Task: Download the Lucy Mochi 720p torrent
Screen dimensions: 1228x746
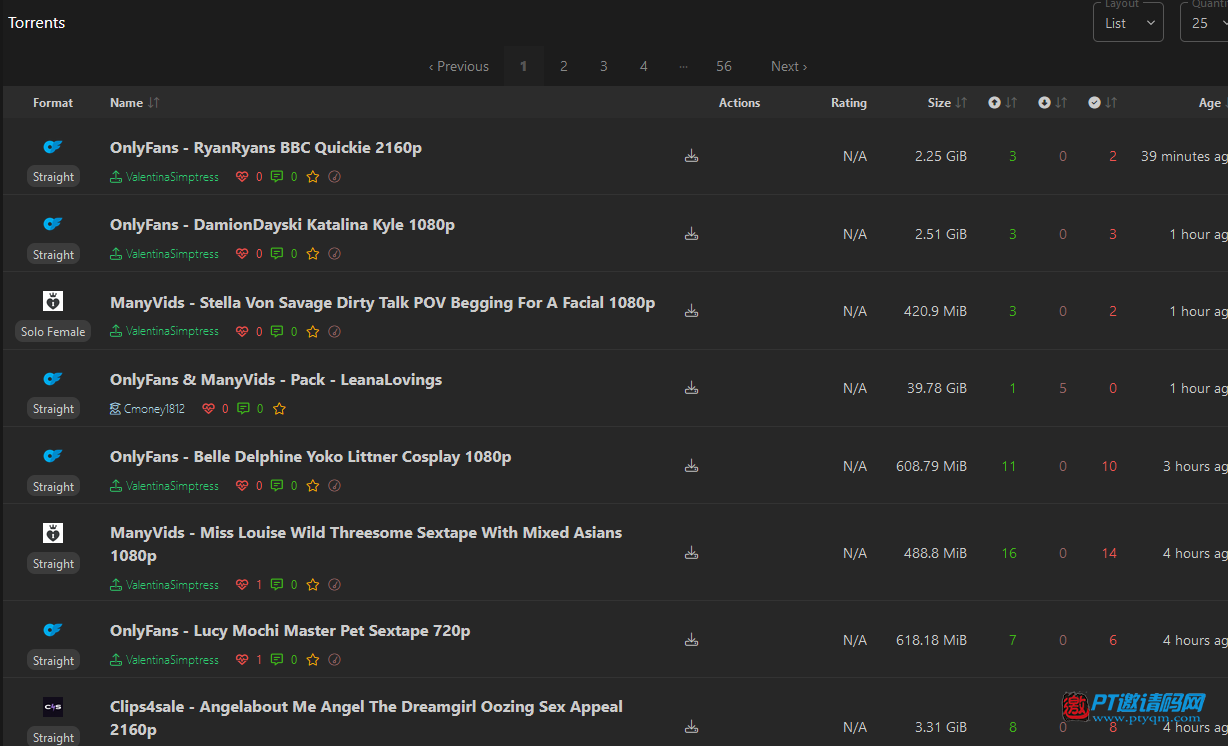Action: pos(691,640)
